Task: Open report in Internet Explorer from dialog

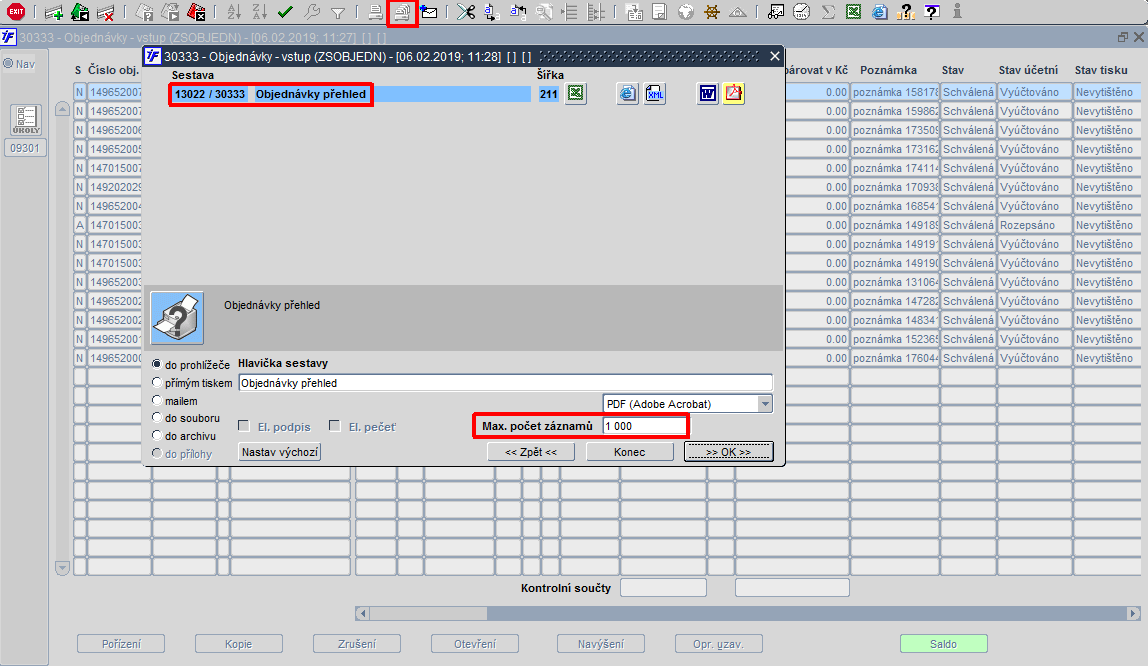Action: click(627, 94)
